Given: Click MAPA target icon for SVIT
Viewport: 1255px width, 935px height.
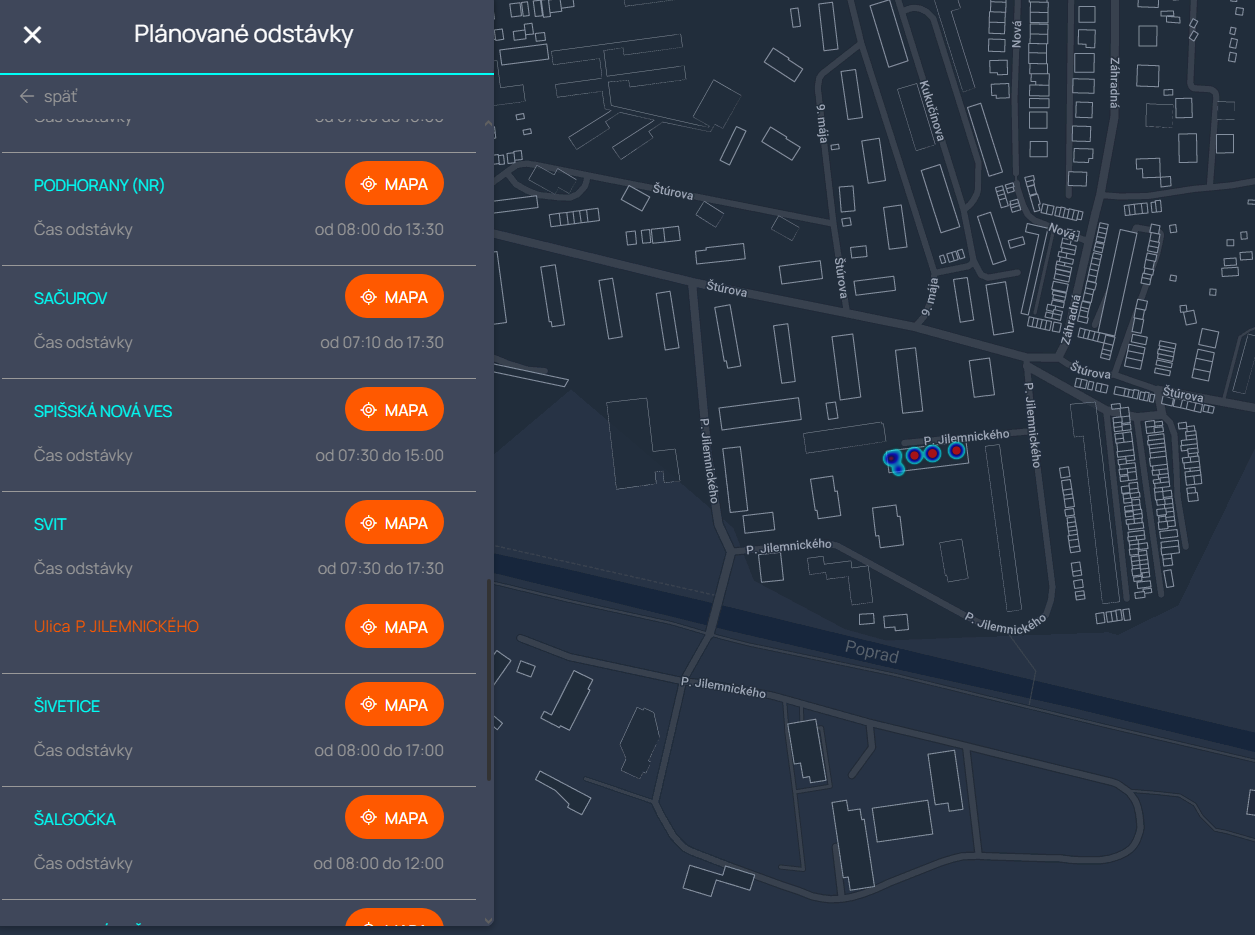Looking at the screenshot, I should click(369, 523).
